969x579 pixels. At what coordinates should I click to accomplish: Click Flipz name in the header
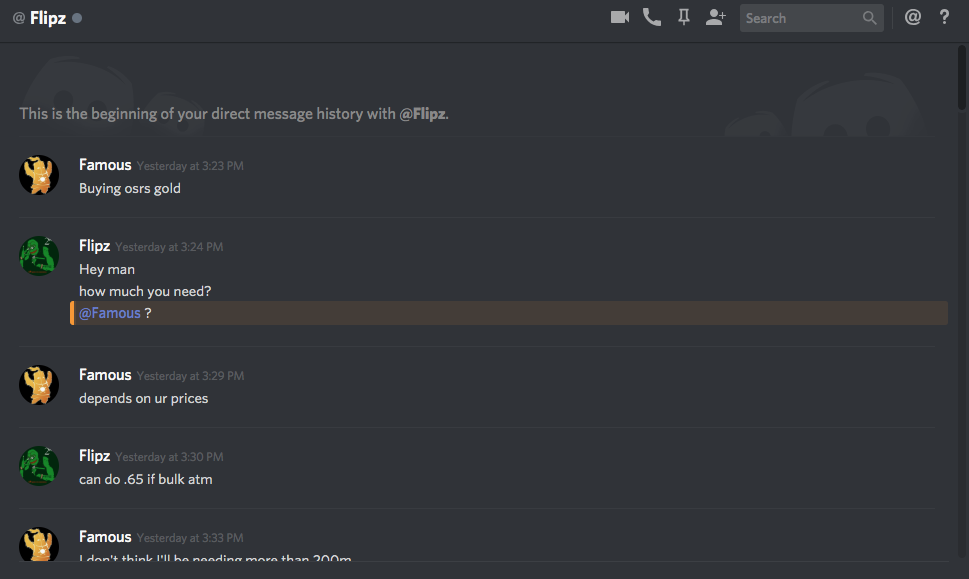click(x=48, y=18)
